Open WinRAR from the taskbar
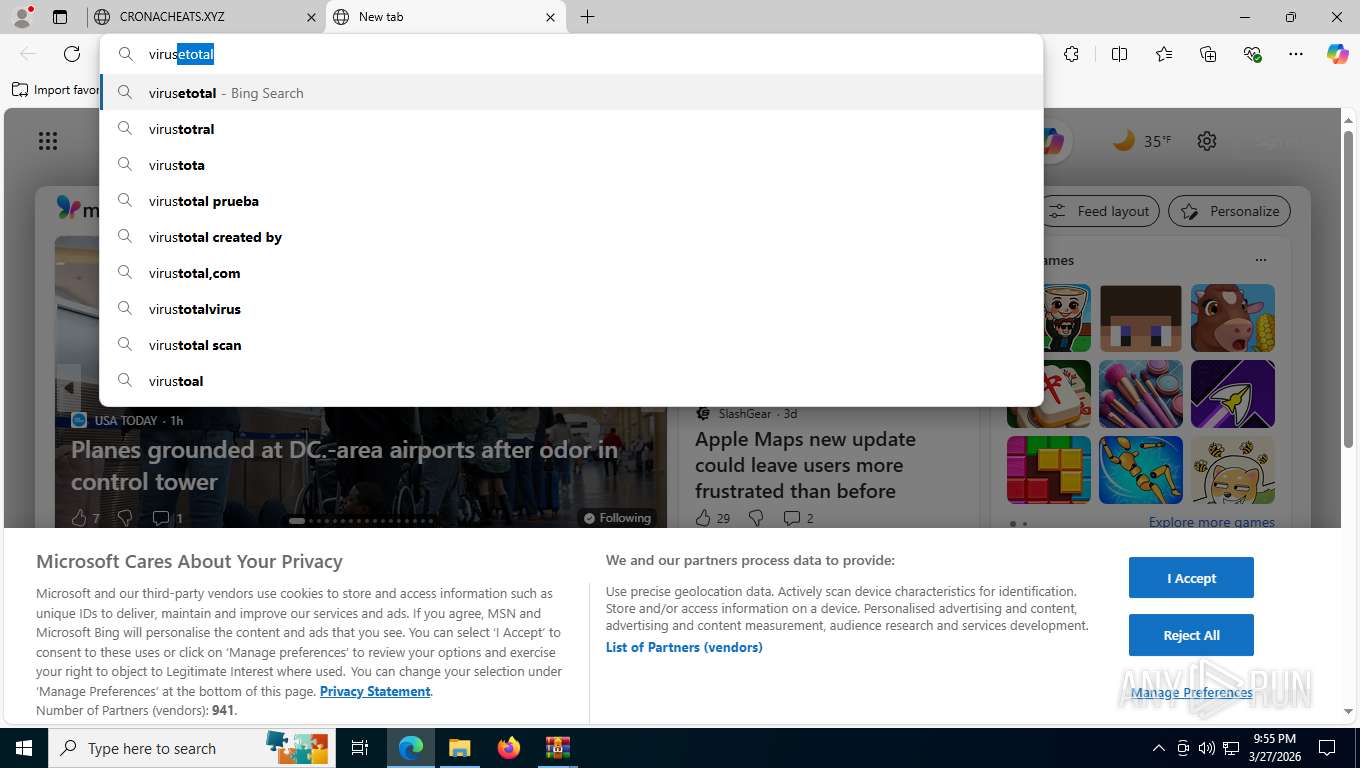The image size is (1360, 768). pyautogui.click(x=557, y=748)
